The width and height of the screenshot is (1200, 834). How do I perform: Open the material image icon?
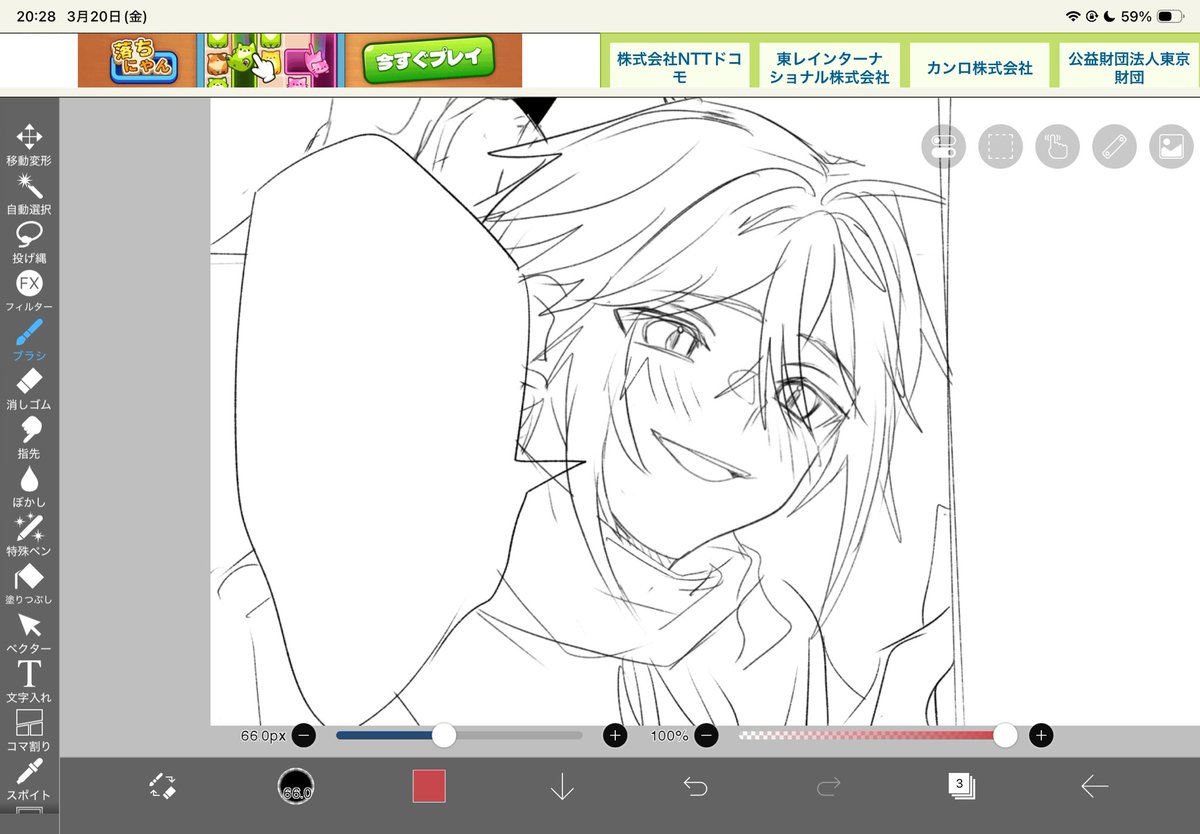click(x=1171, y=146)
